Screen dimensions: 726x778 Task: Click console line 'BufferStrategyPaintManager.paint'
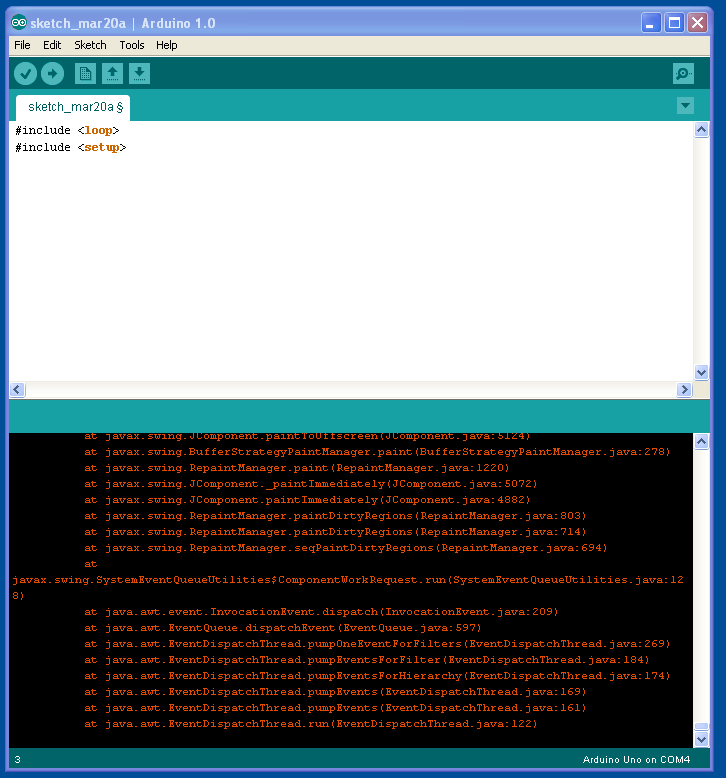point(377,452)
